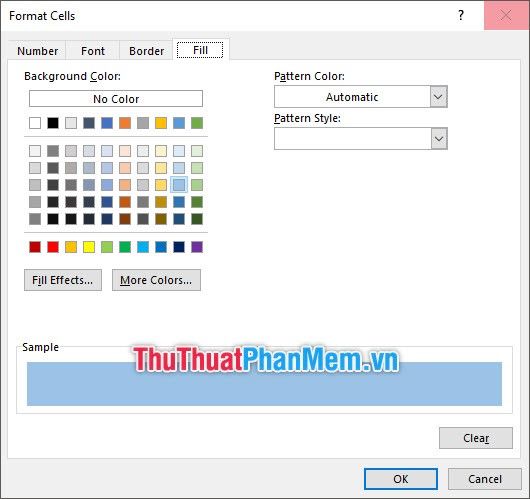Click the Clear button
The height and width of the screenshot is (499, 530).
476,438
